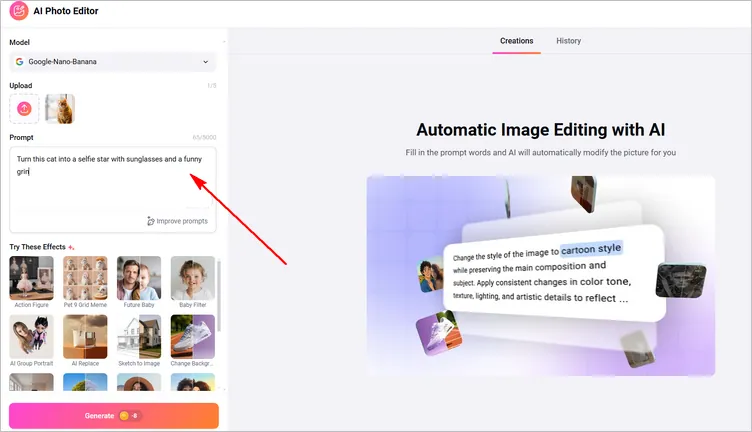Click the pink upload image icon
Viewport: 752px width, 432px height.
point(25,108)
